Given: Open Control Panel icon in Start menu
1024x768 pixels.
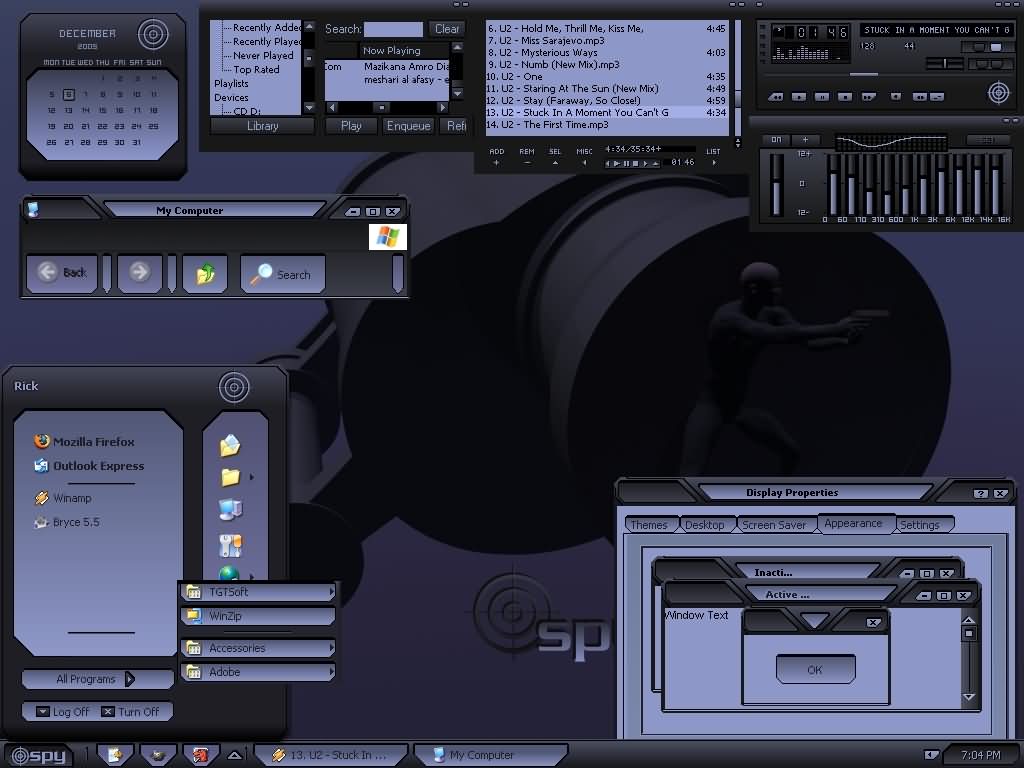Looking at the screenshot, I should click(231, 545).
